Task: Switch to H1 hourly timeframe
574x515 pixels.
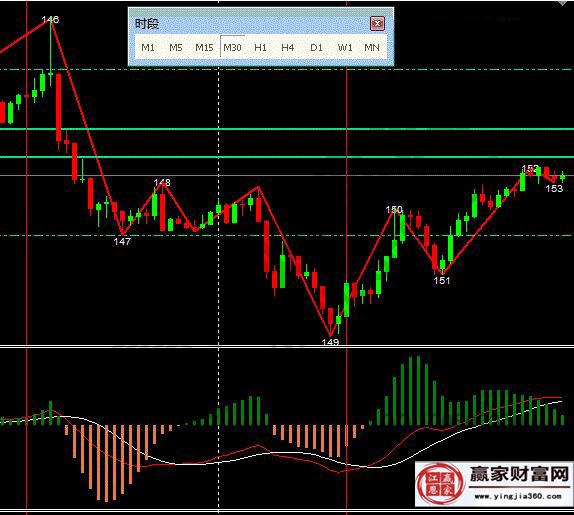Action: coord(260,48)
